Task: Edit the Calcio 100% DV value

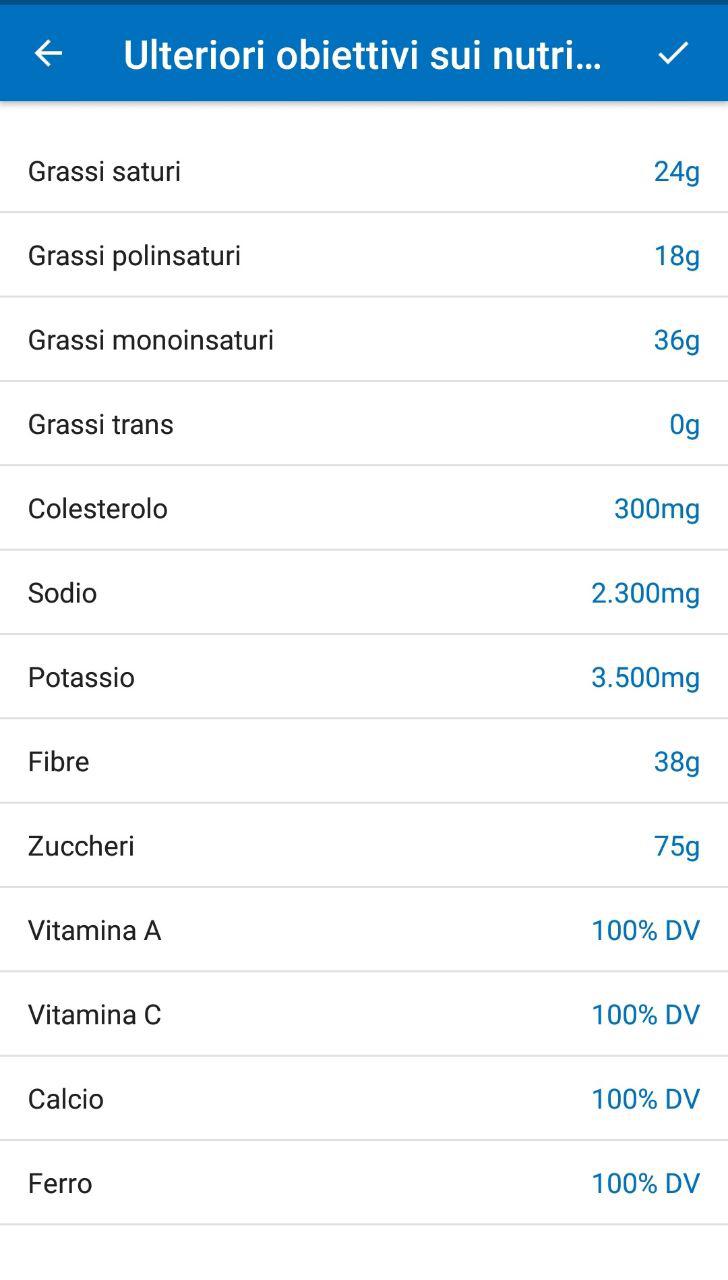Action: [x=645, y=1099]
